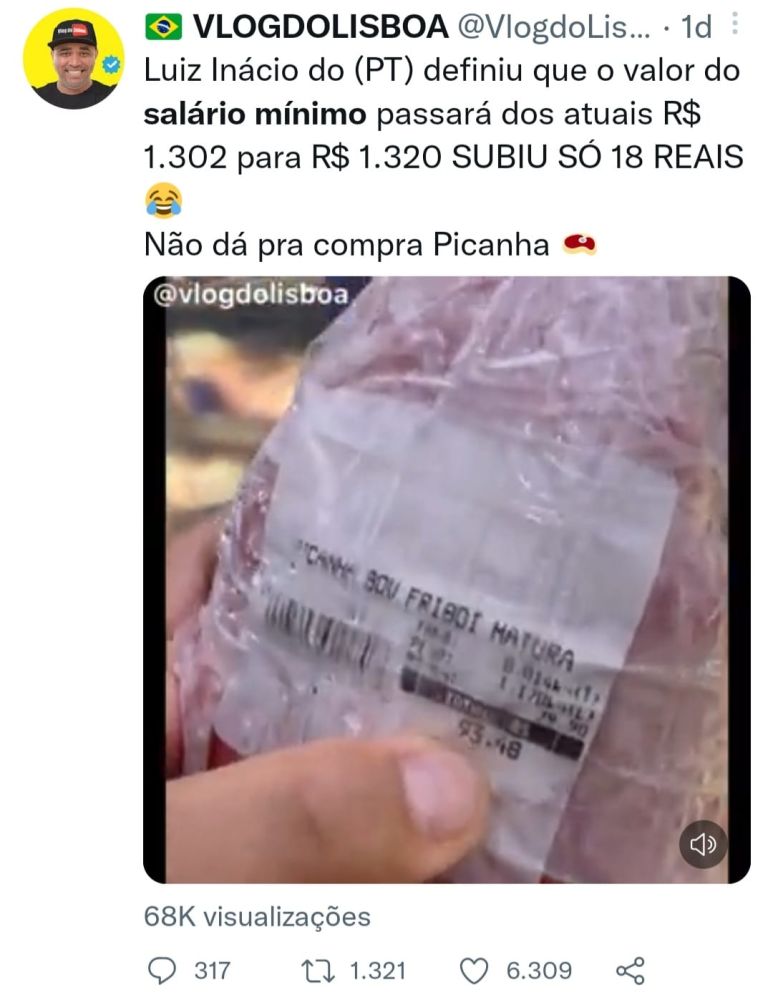Click the @vlogdolisboa video watermark

tap(251, 295)
